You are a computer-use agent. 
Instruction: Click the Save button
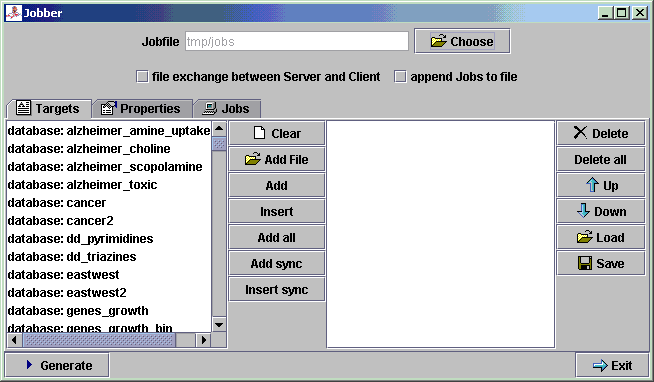click(601, 264)
